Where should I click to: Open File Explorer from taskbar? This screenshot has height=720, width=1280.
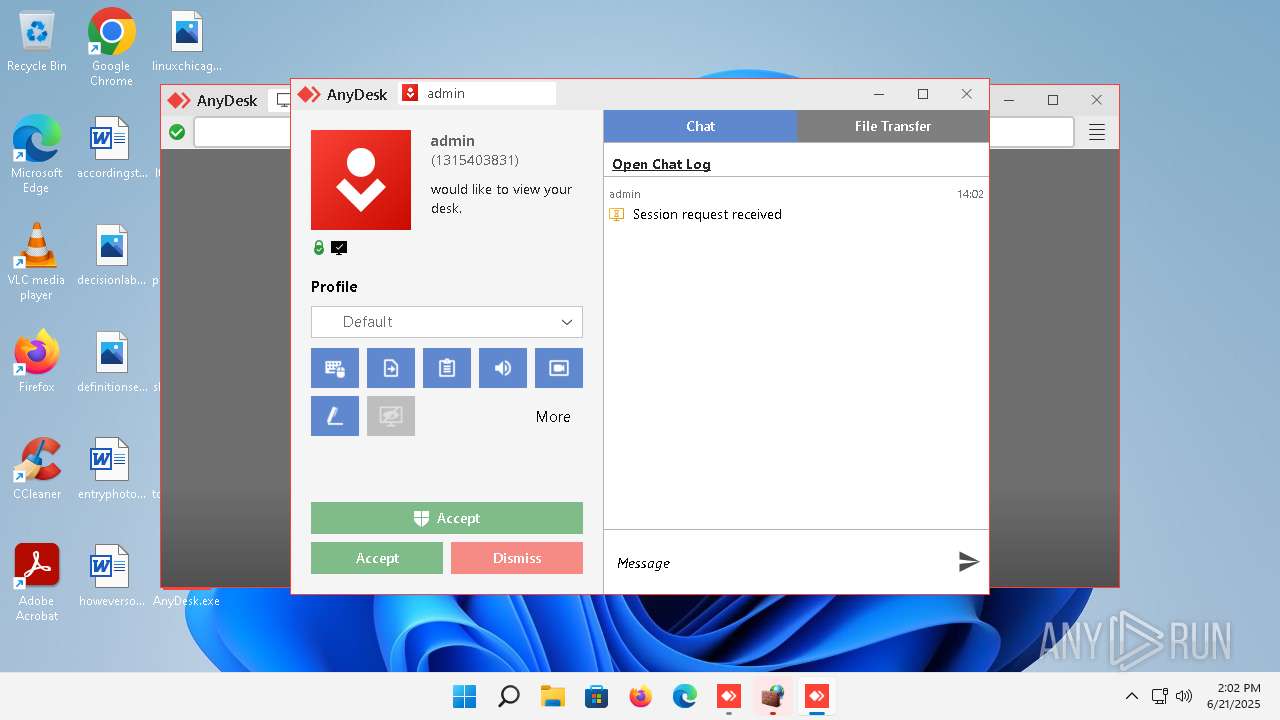553,696
